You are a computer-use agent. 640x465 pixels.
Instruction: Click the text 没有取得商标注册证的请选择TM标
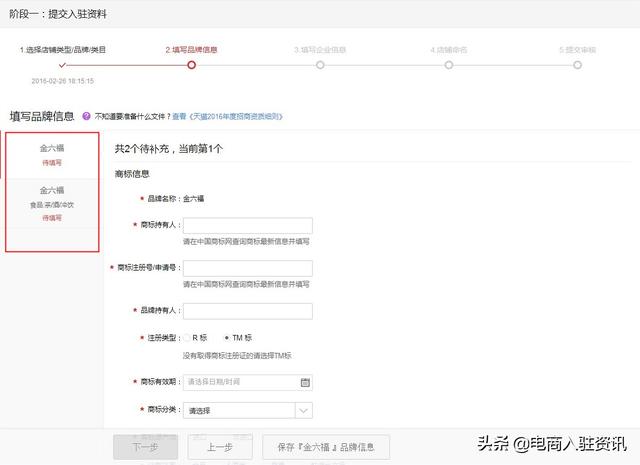(237, 356)
